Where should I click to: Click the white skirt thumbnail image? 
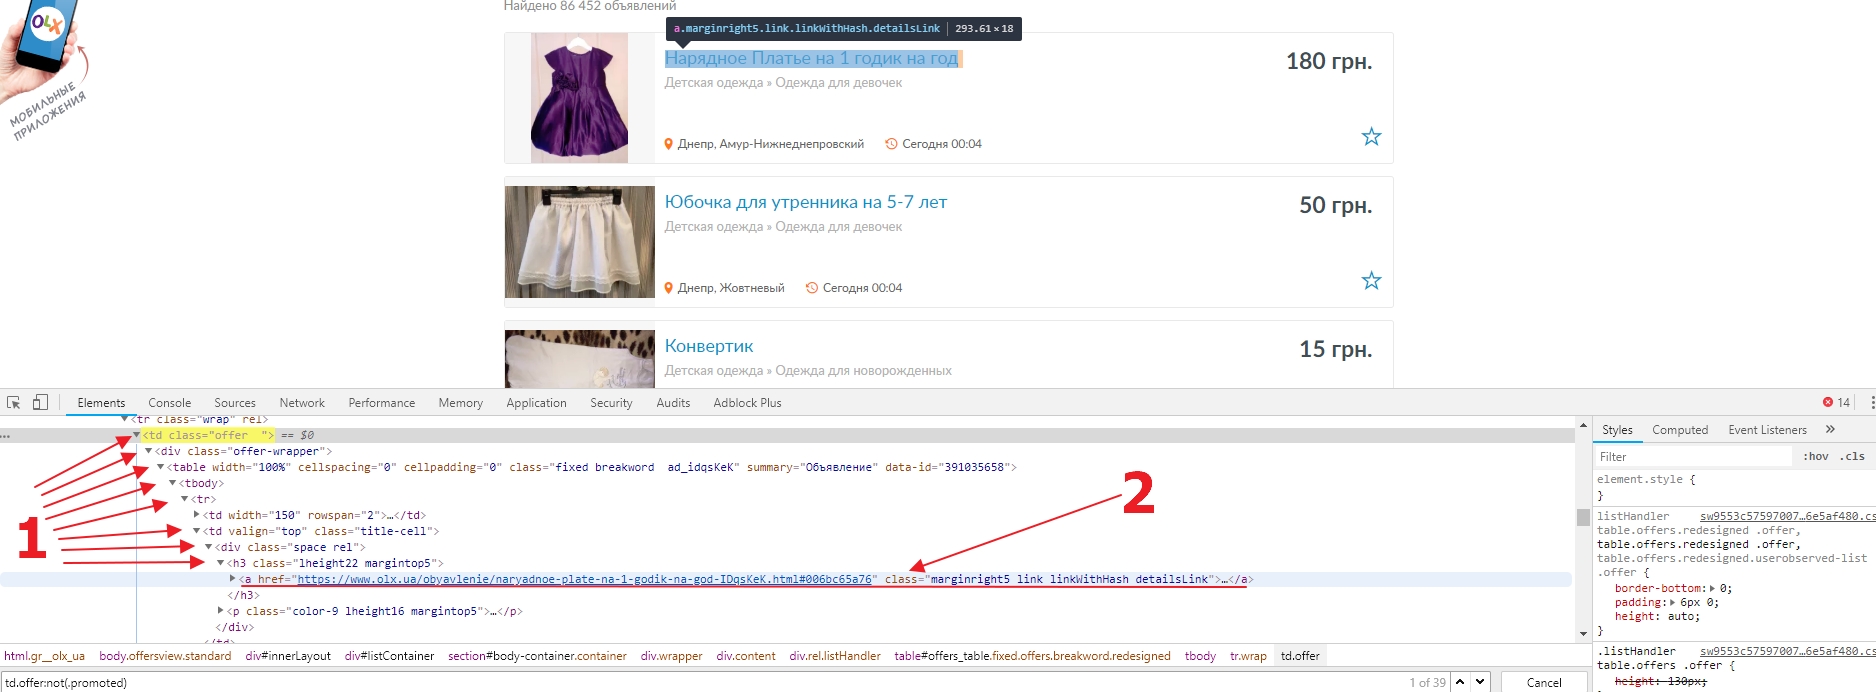pyautogui.click(x=580, y=241)
